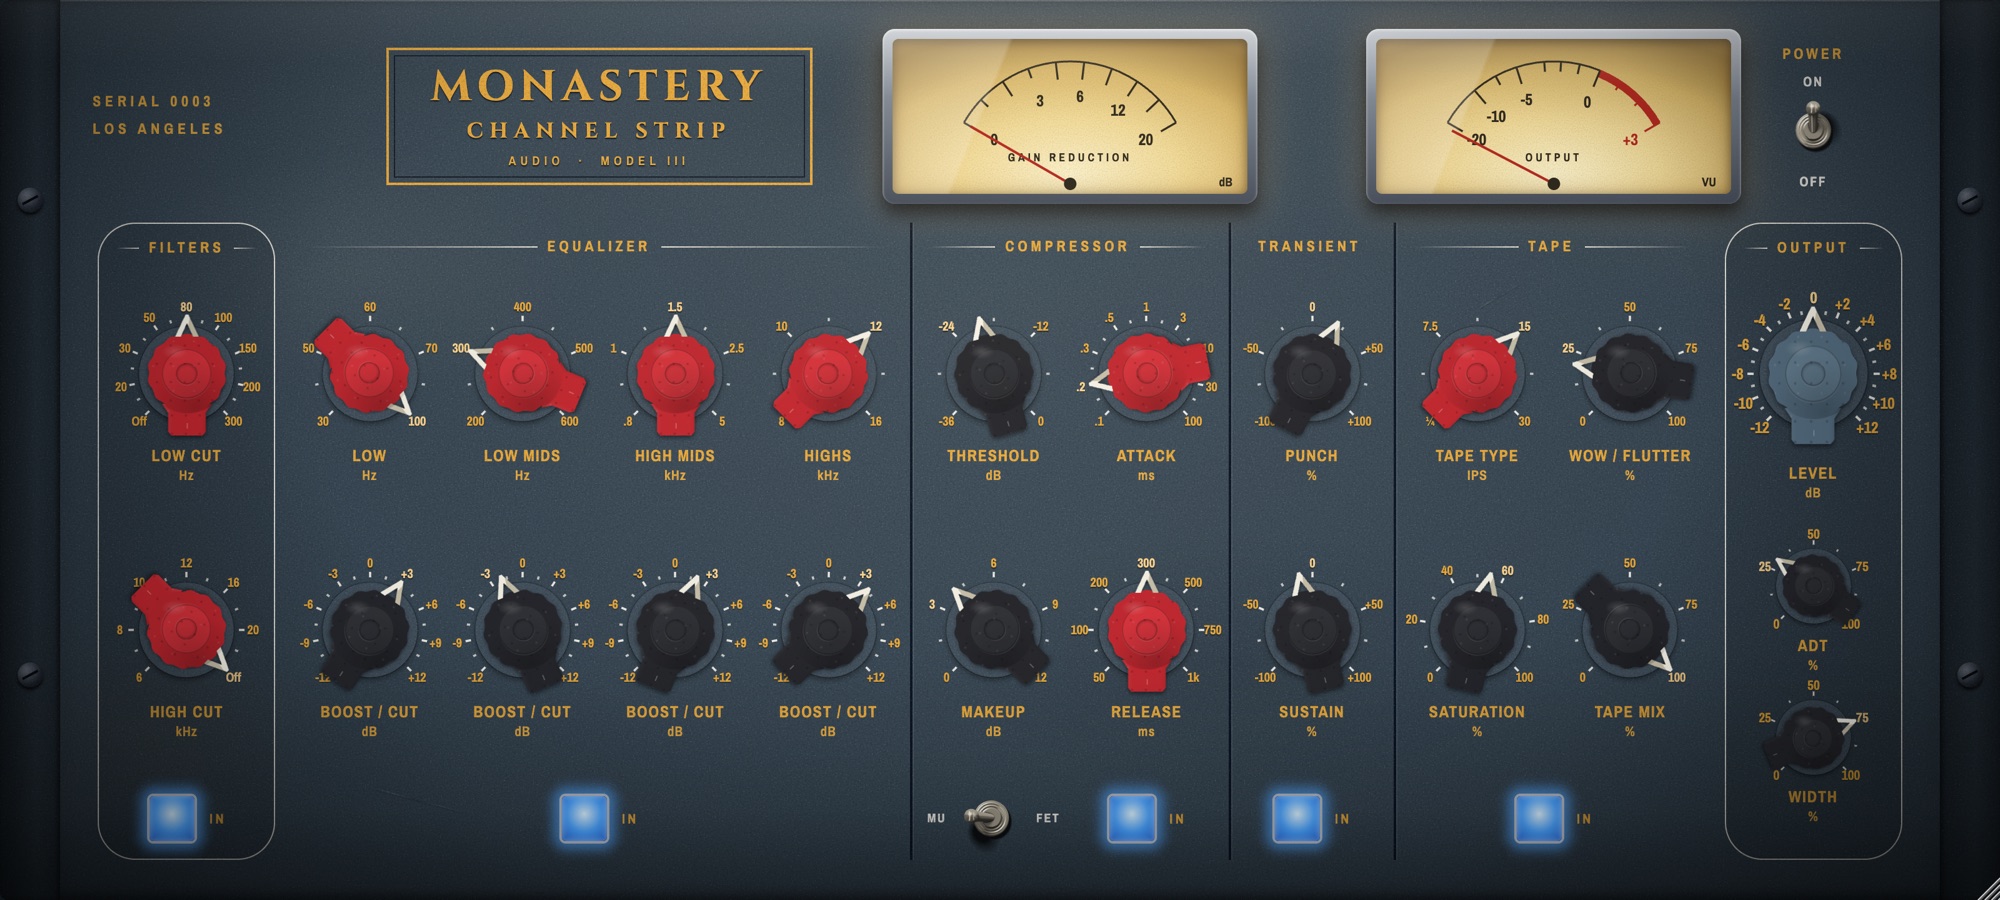This screenshot has width=2000, height=900.
Task: Click the transient Punch knob
Action: tap(1311, 374)
